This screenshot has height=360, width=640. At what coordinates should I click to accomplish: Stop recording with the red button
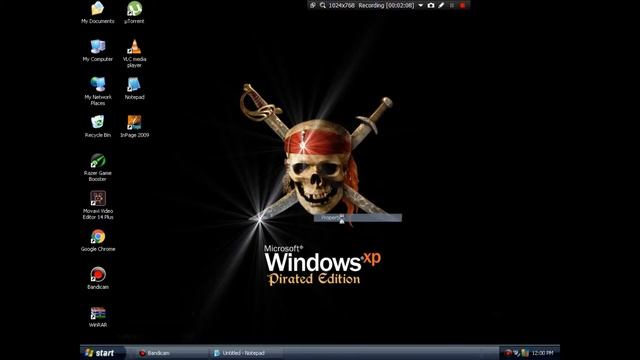coord(462,5)
